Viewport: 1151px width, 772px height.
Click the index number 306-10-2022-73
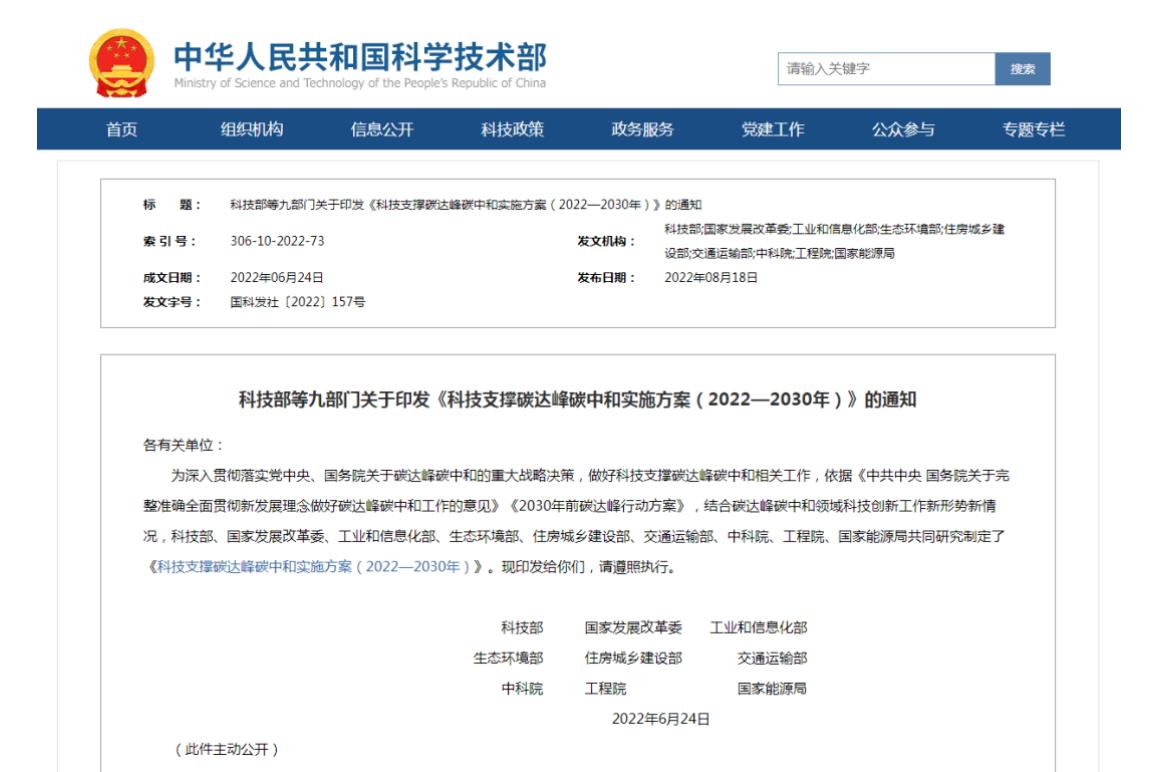pyautogui.click(x=277, y=241)
